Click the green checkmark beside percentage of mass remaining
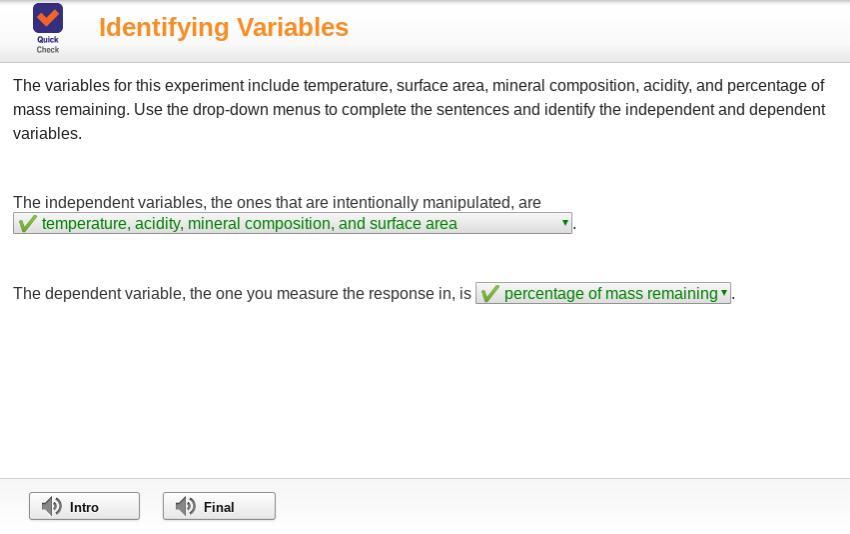 pos(489,294)
